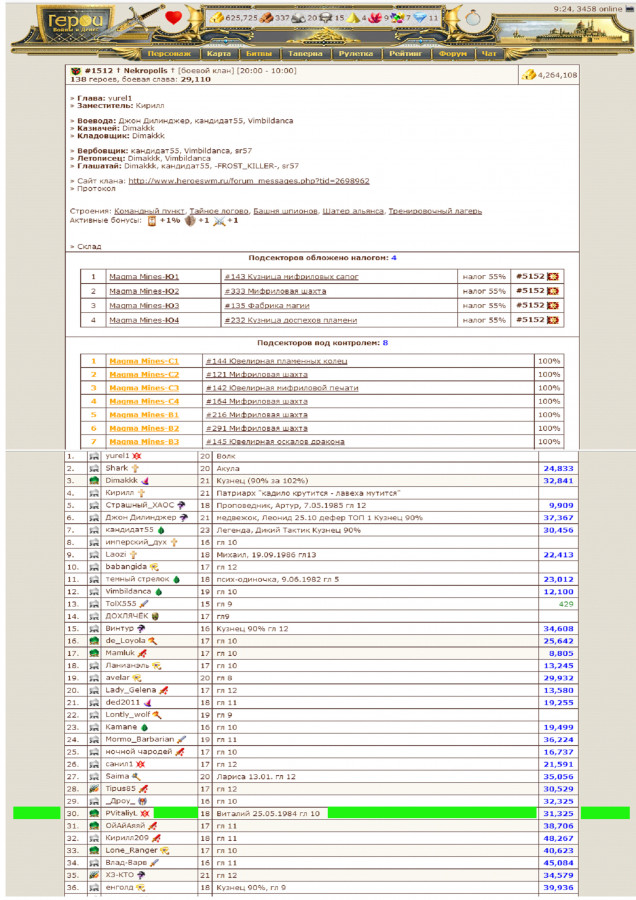Click clan #5152 emblem in Magma Mines-Ю1 row
This screenshot has height=900, width=636.
(553, 276)
